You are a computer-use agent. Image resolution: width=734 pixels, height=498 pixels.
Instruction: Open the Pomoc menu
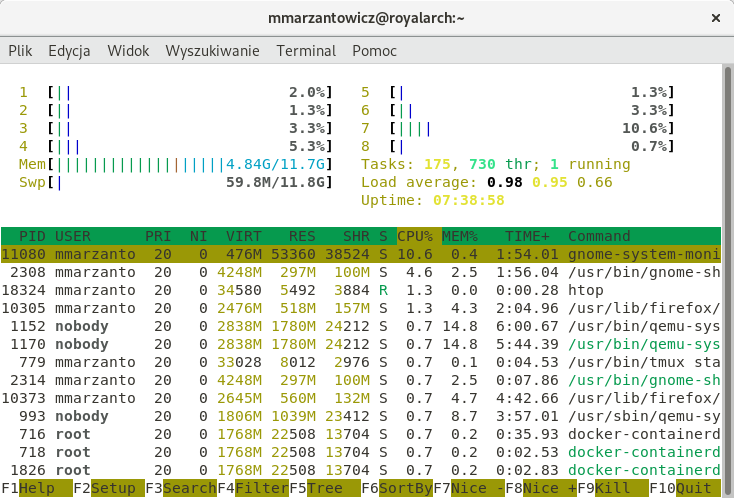(x=374, y=51)
